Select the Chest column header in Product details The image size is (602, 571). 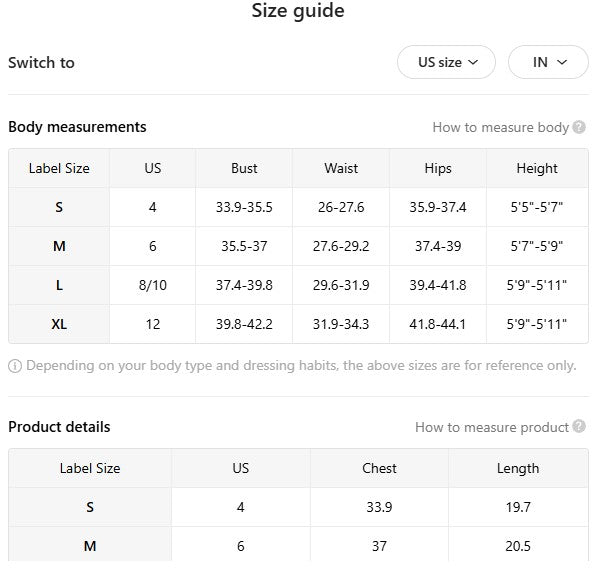pyautogui.click(x=379, y=468)
